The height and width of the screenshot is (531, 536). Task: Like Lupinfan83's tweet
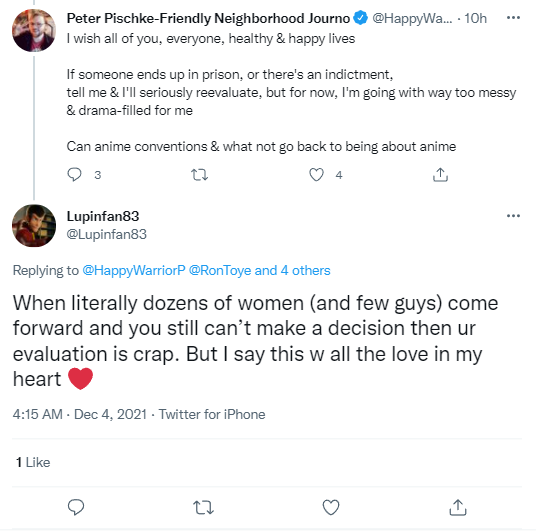331,507
